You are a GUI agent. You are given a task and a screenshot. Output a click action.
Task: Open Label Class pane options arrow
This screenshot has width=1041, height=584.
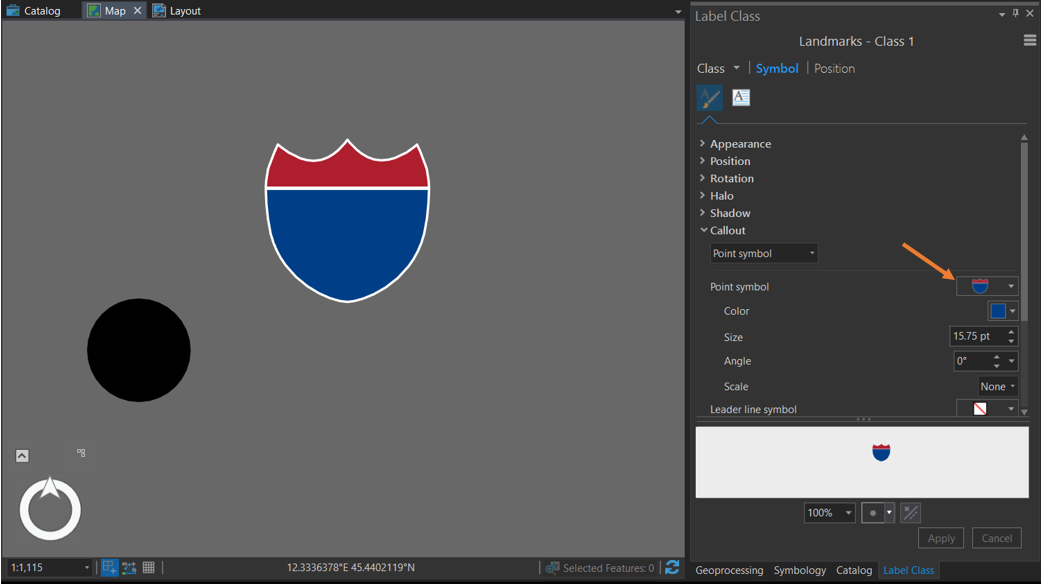(1002, 15)
